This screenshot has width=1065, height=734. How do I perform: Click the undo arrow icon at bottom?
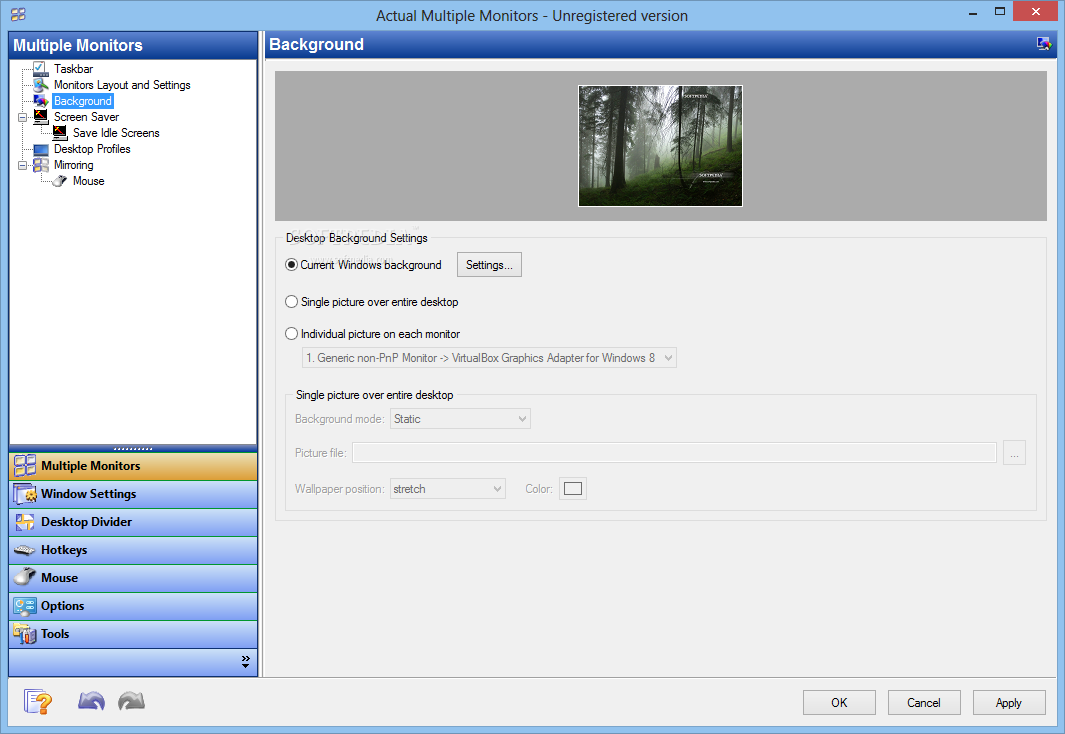point(91,701)
